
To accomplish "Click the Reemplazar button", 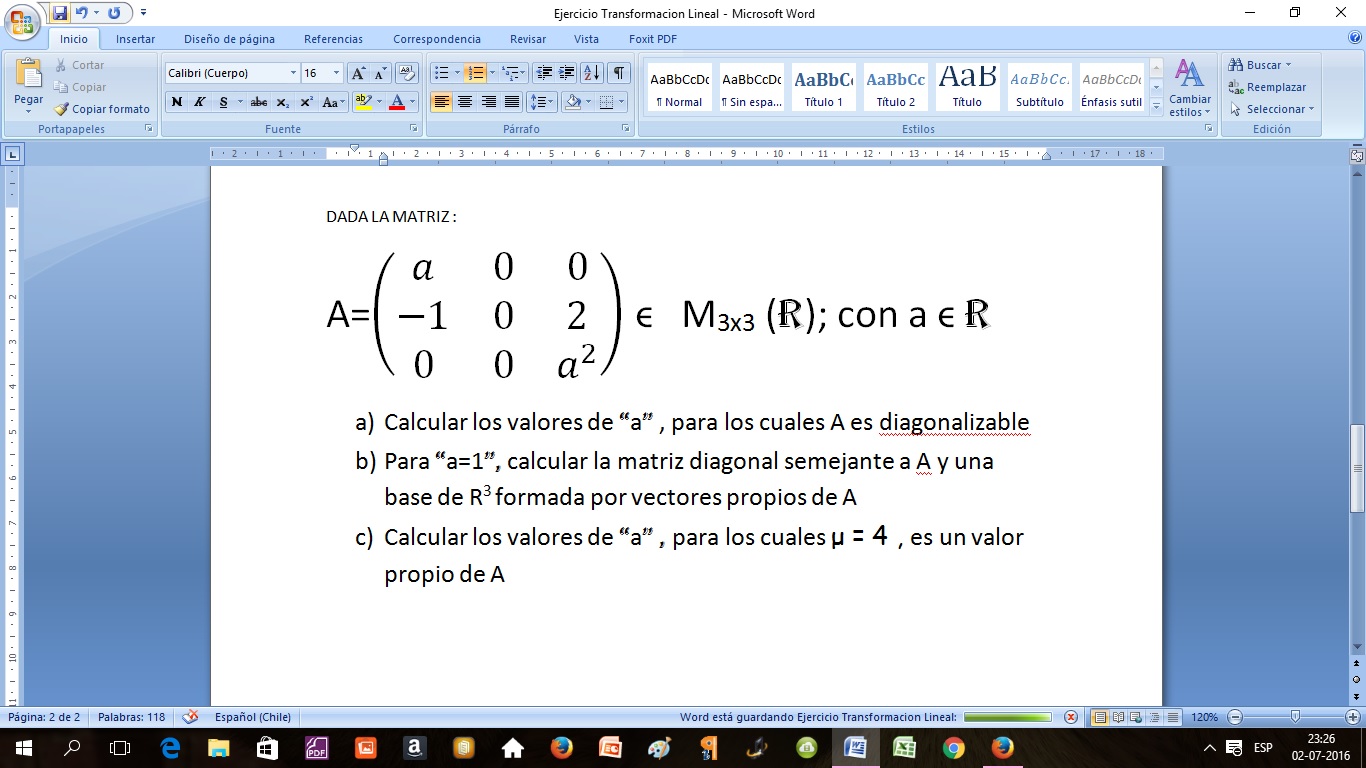I will (1268, 87).
